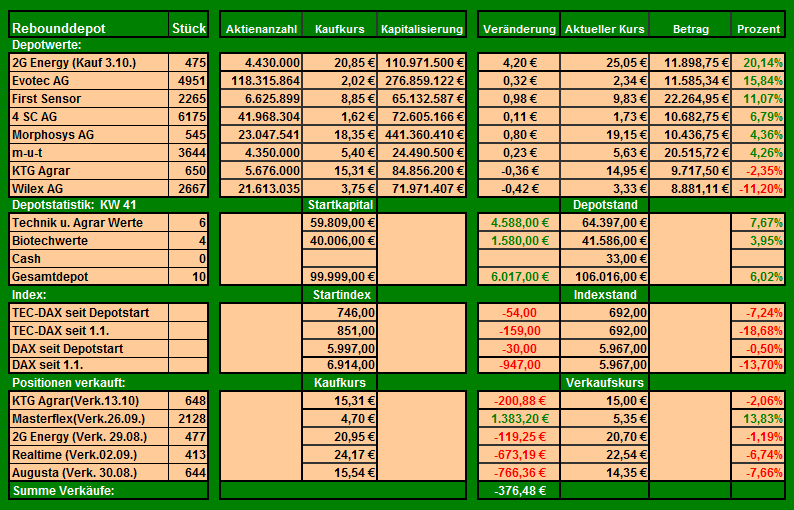
Task: Select the 13,83% percent cell
Action: click(x=758, y=419)
